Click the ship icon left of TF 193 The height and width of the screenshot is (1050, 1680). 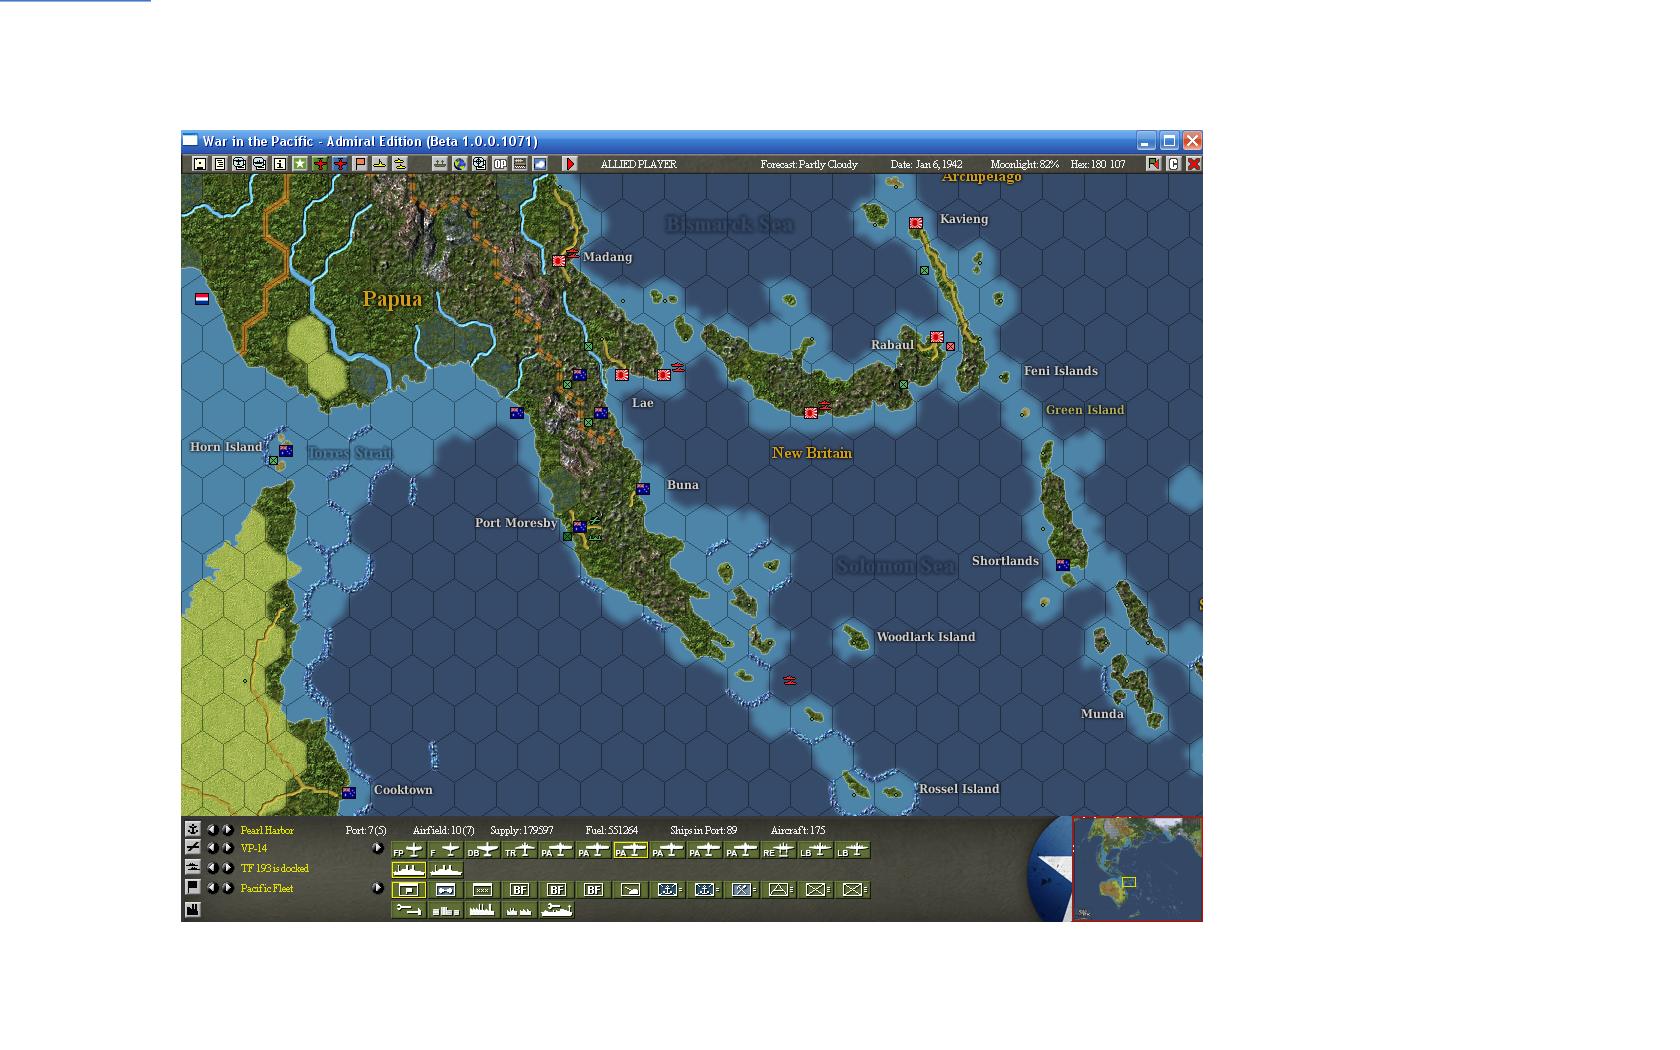click(x=193, y=867)
